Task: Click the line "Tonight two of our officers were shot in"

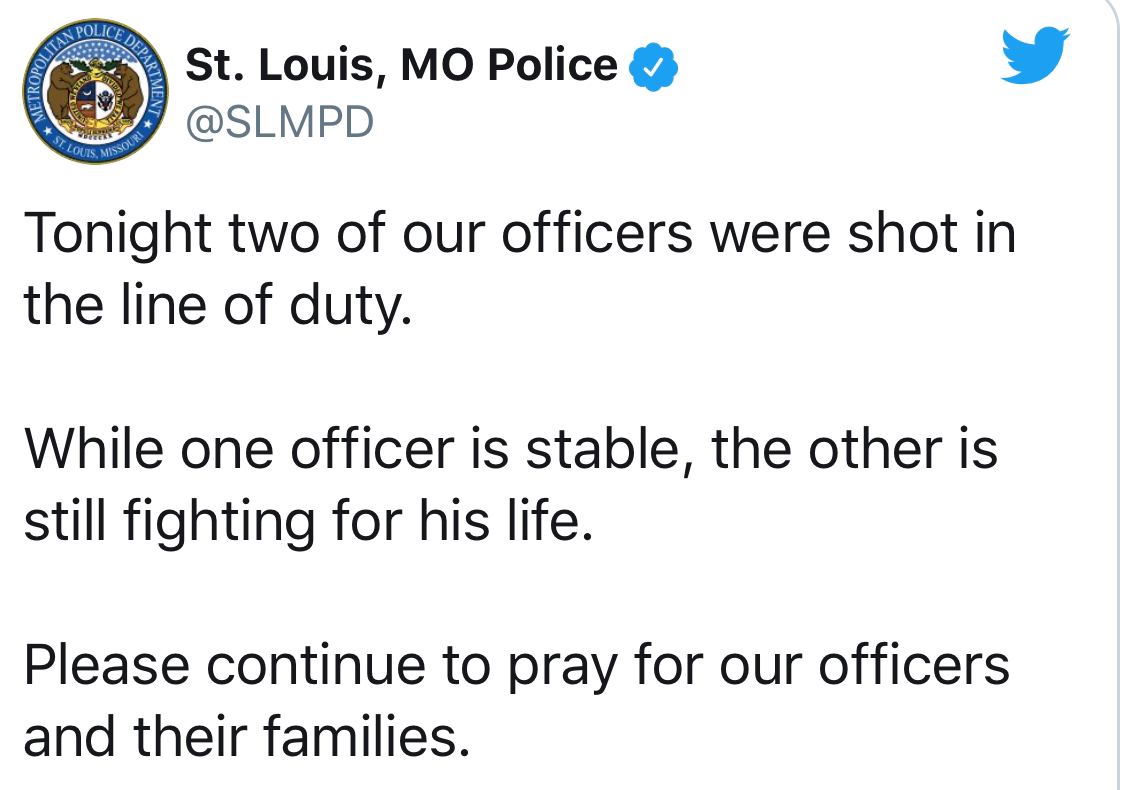Action: click(519, 235)
